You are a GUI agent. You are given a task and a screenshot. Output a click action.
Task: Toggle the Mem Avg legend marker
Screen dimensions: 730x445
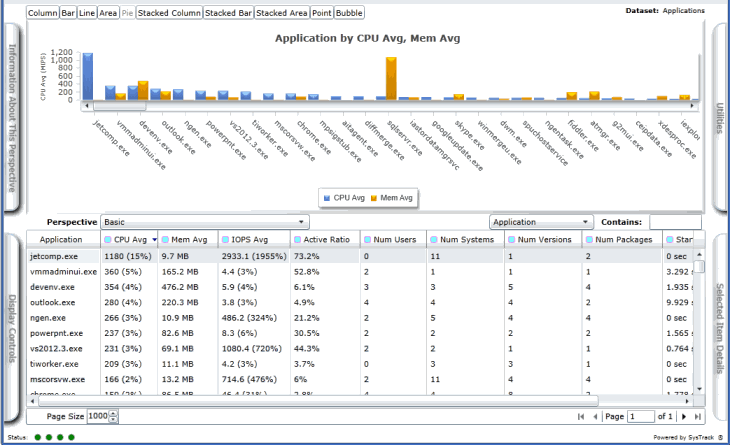pyautogui.click(x=374, y=198)
